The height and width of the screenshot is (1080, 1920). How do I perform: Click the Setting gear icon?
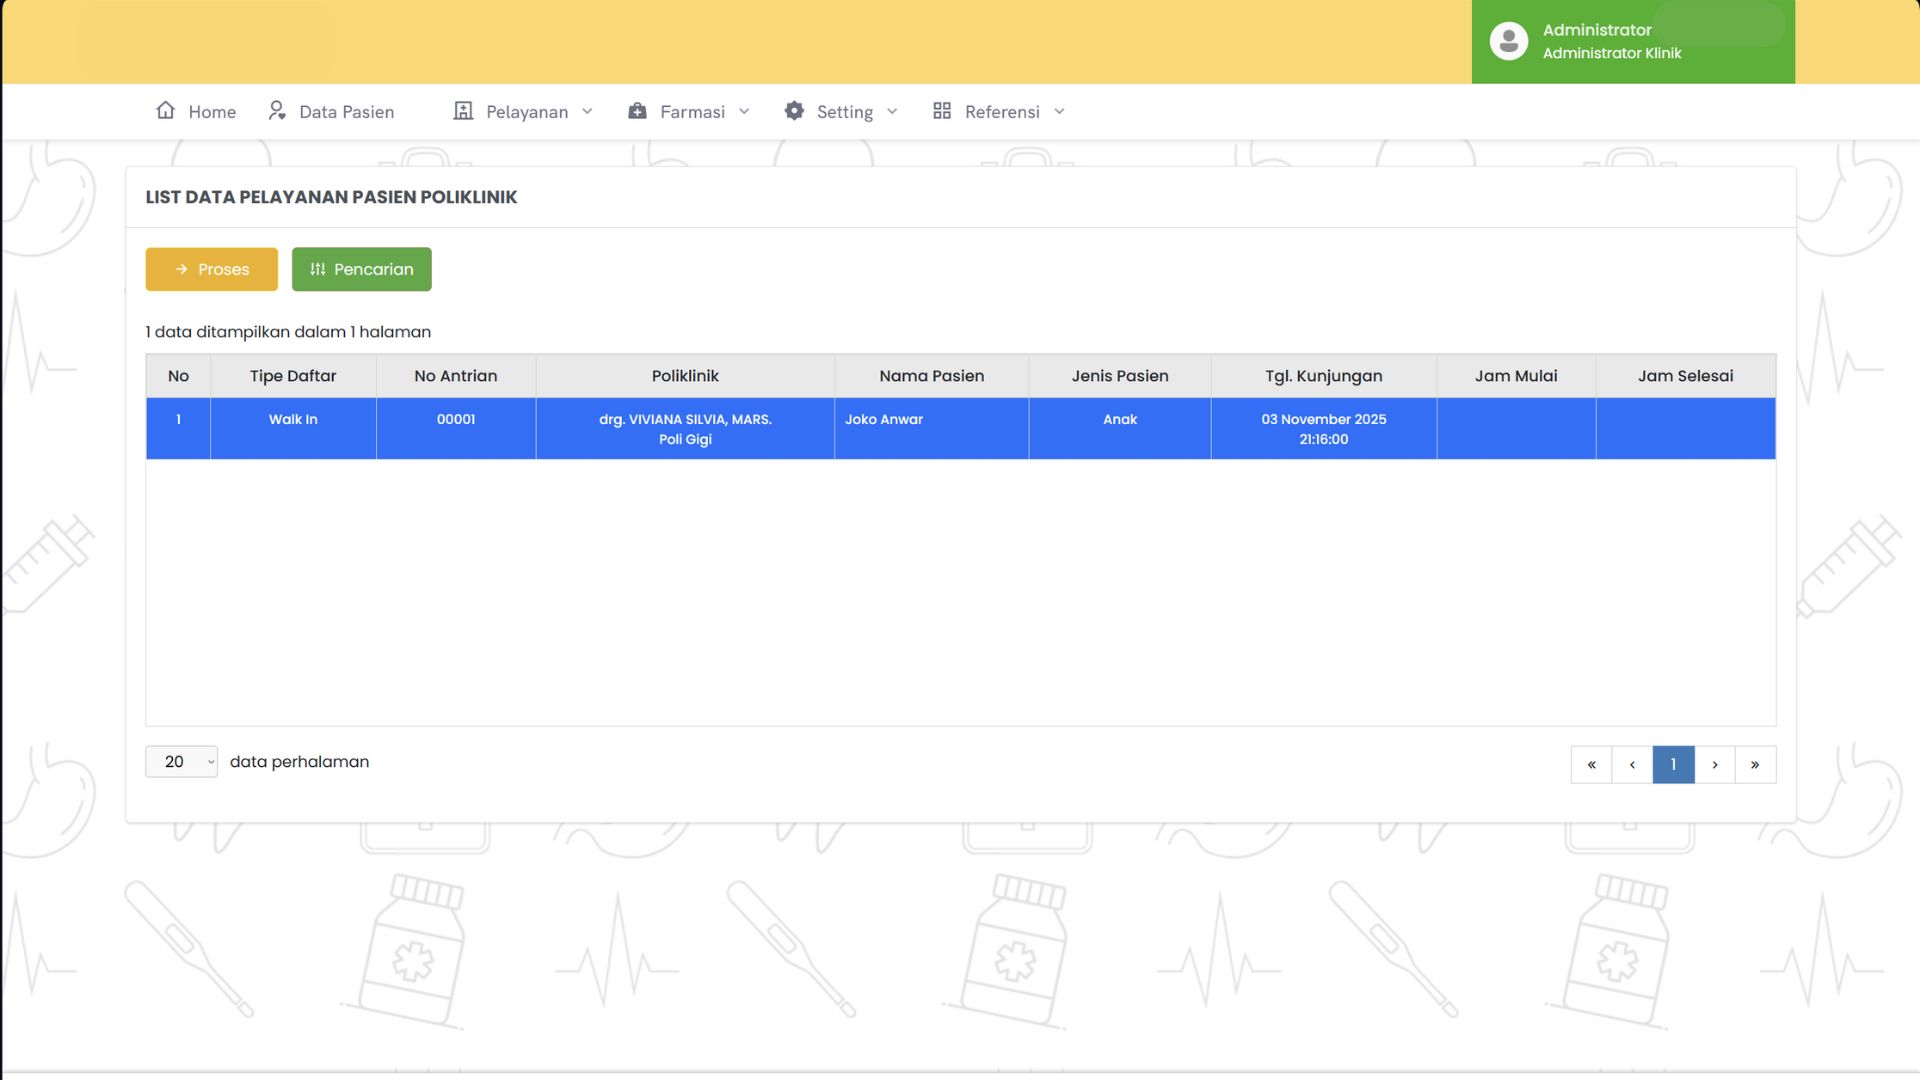click(x=794, y=111)
